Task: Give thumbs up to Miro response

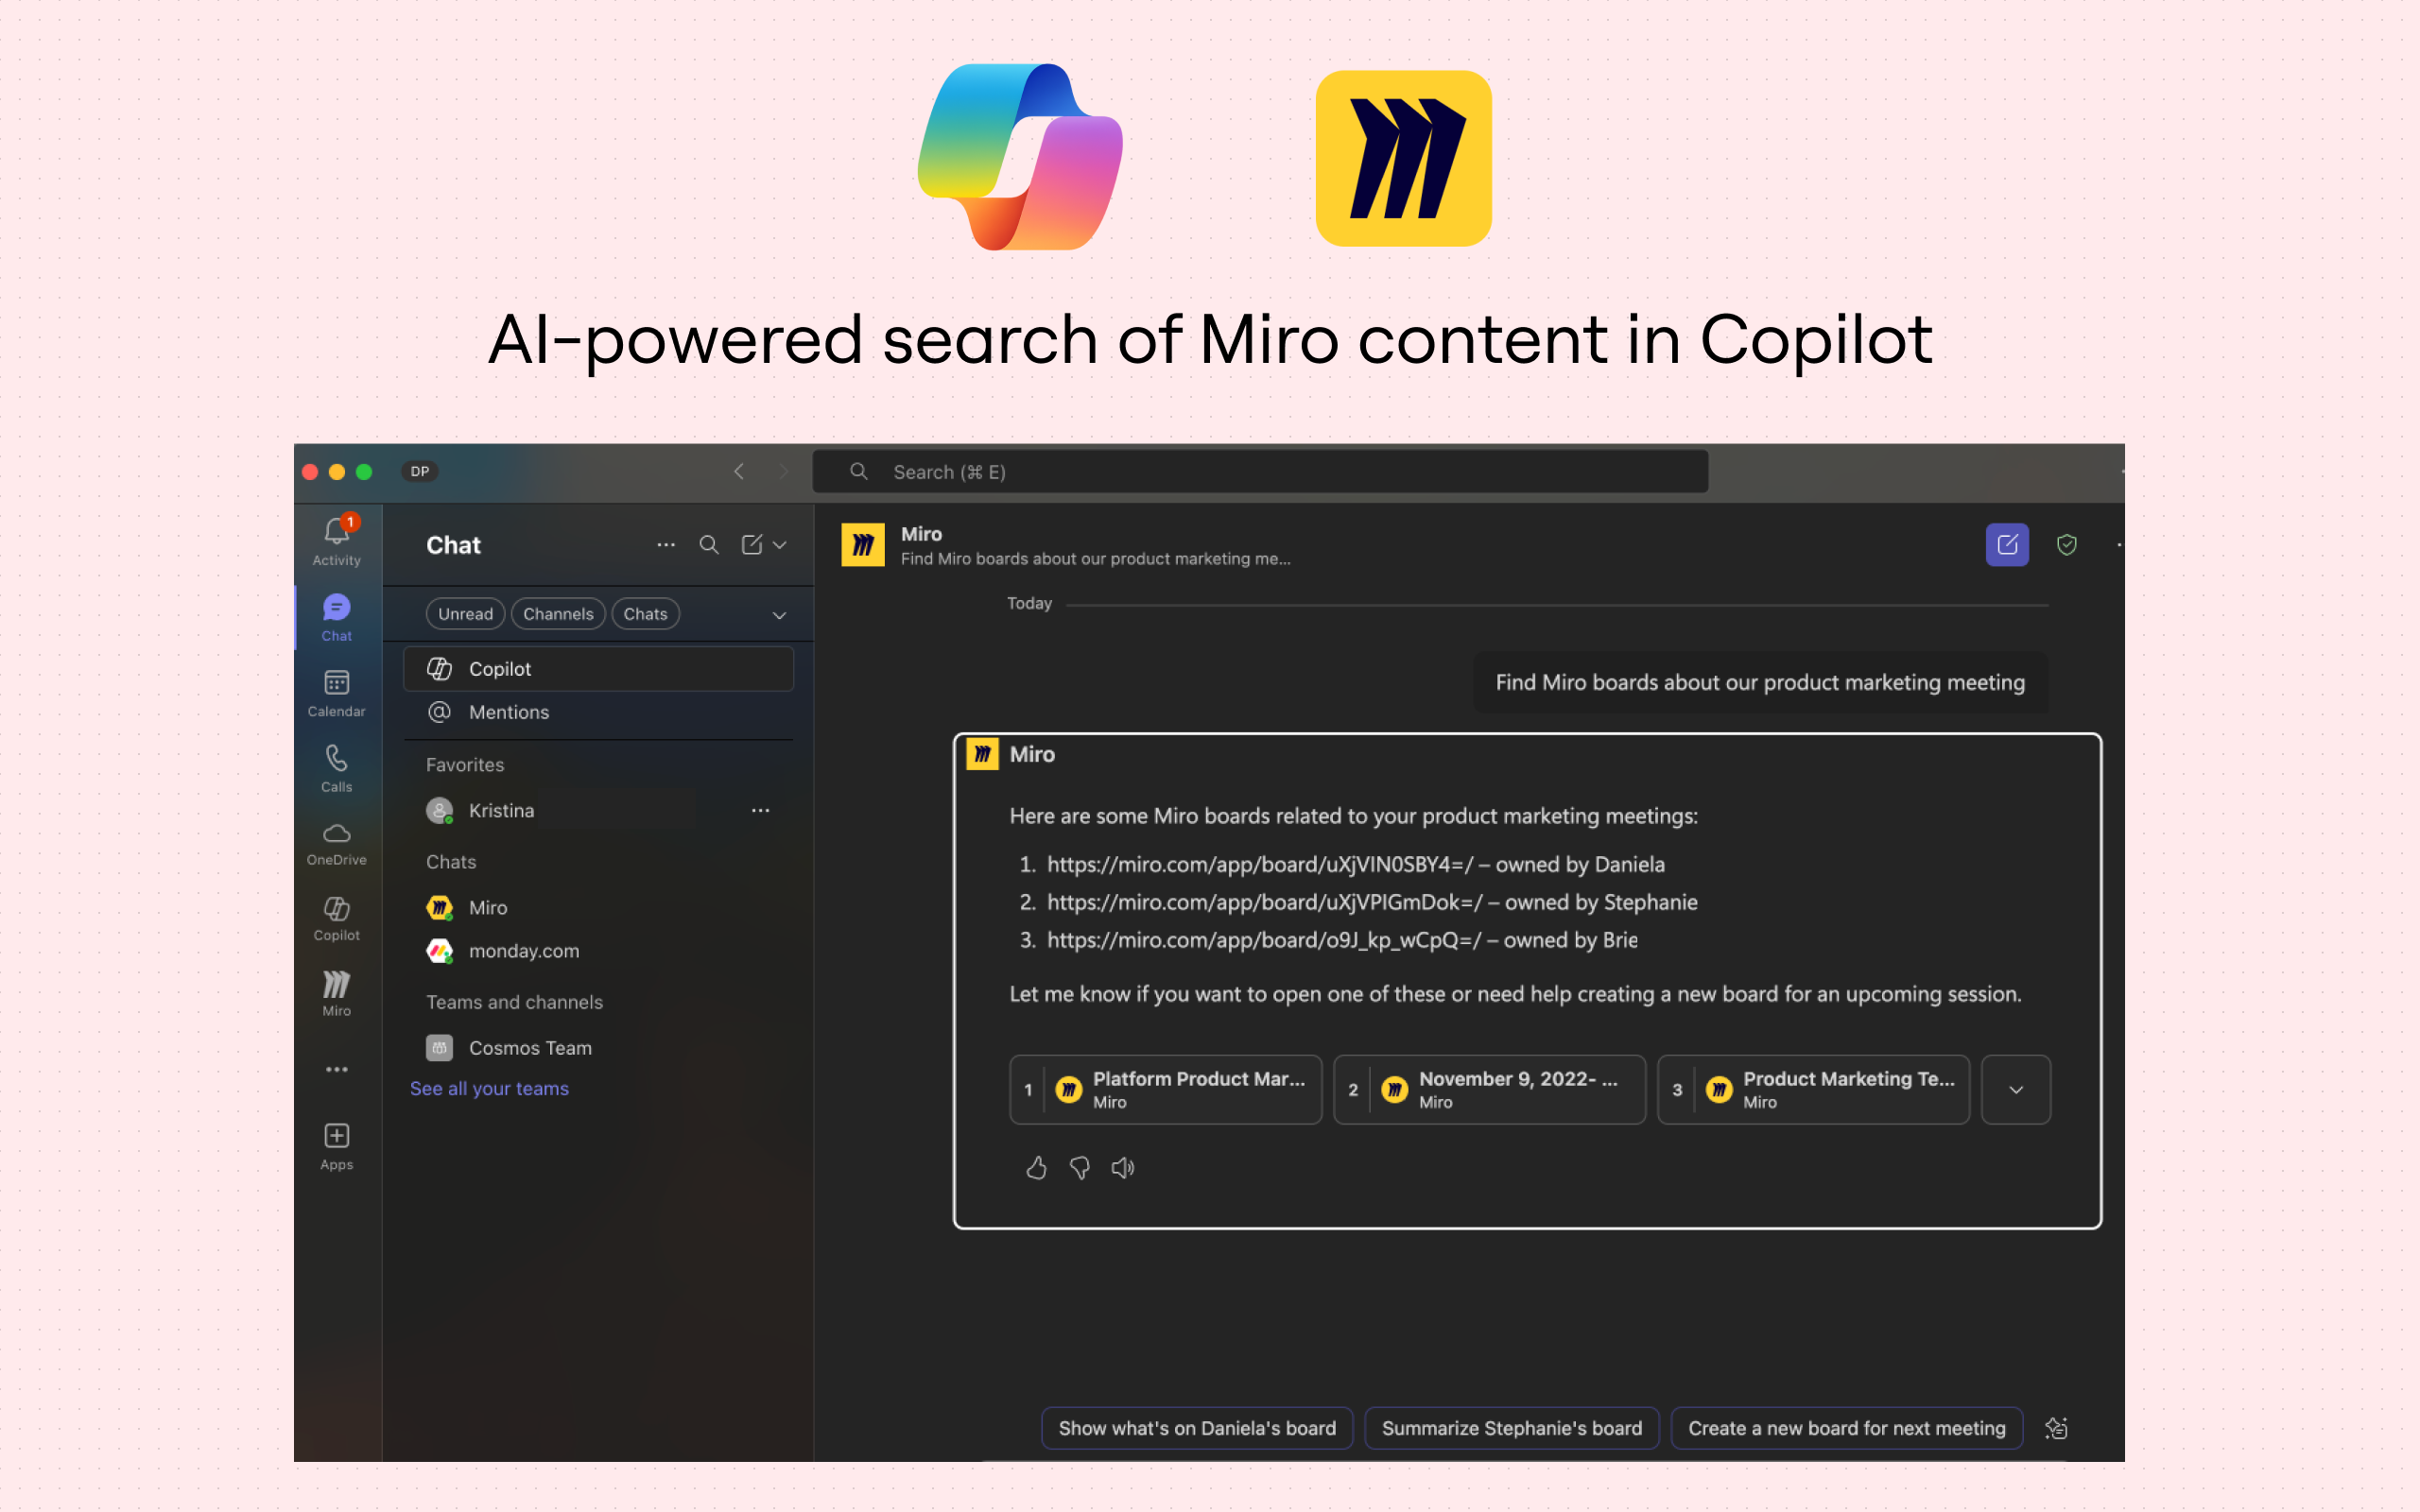Action: click(x=1036, y=1167)
